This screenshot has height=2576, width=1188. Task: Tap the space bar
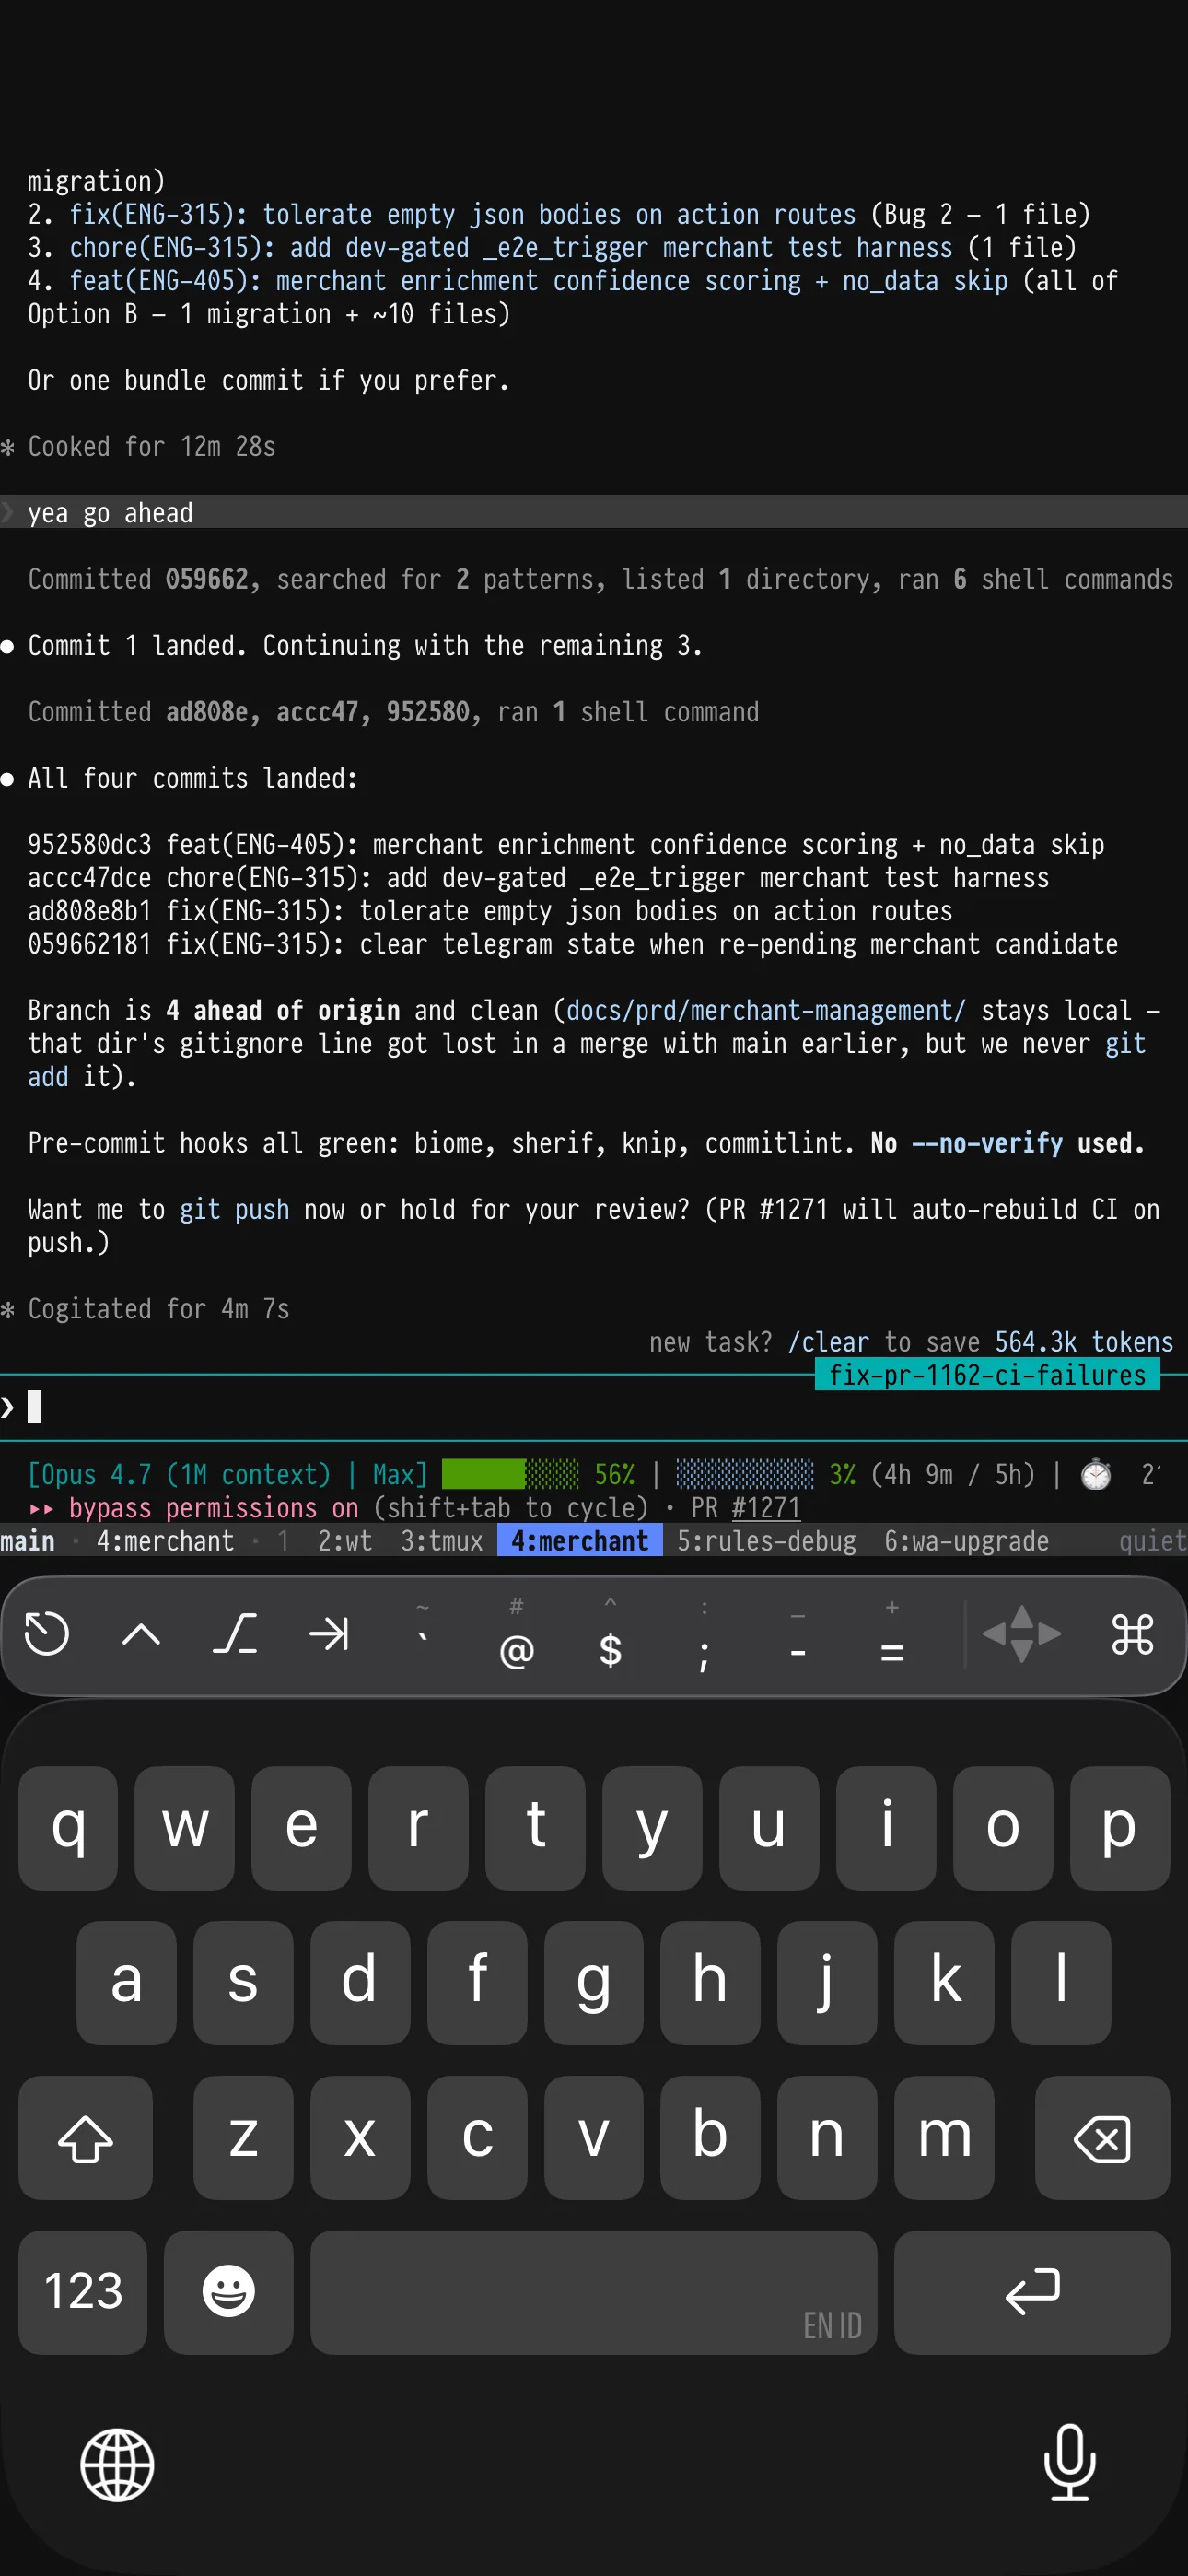point(593,2292)
